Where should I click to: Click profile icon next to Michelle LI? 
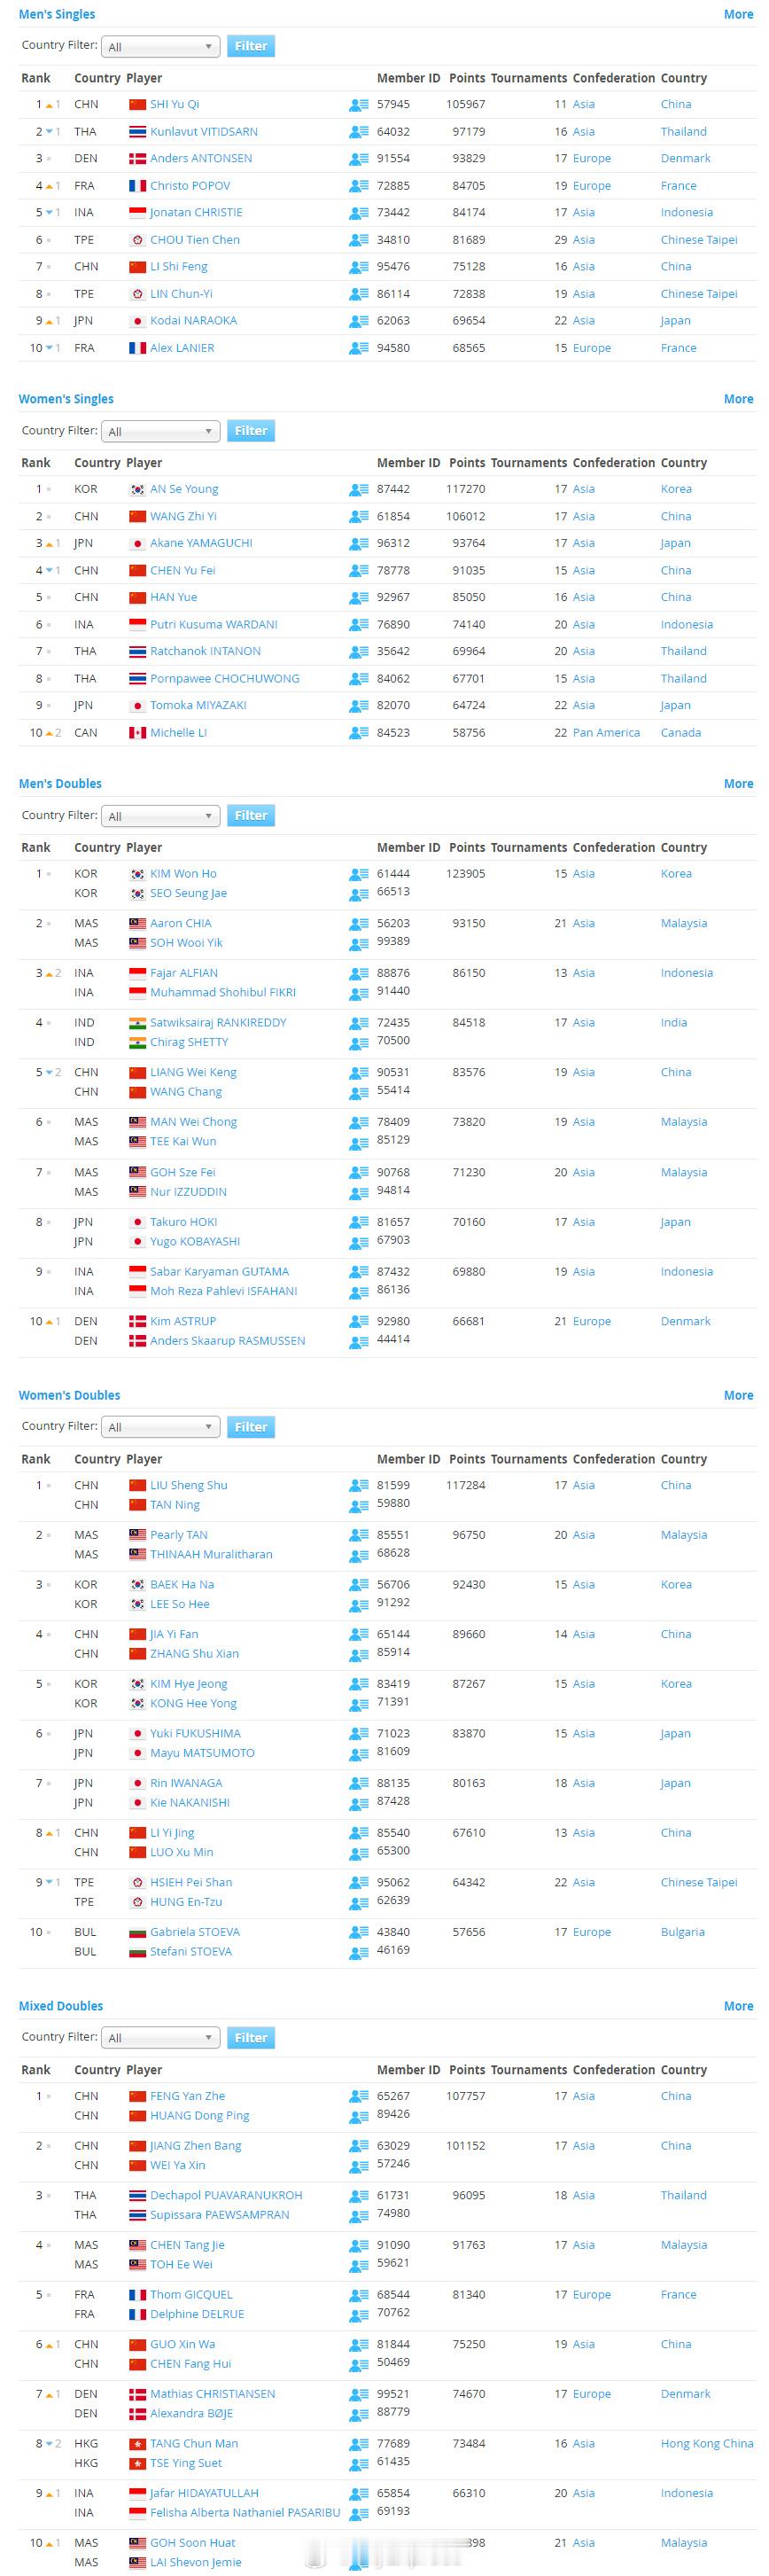358,733
